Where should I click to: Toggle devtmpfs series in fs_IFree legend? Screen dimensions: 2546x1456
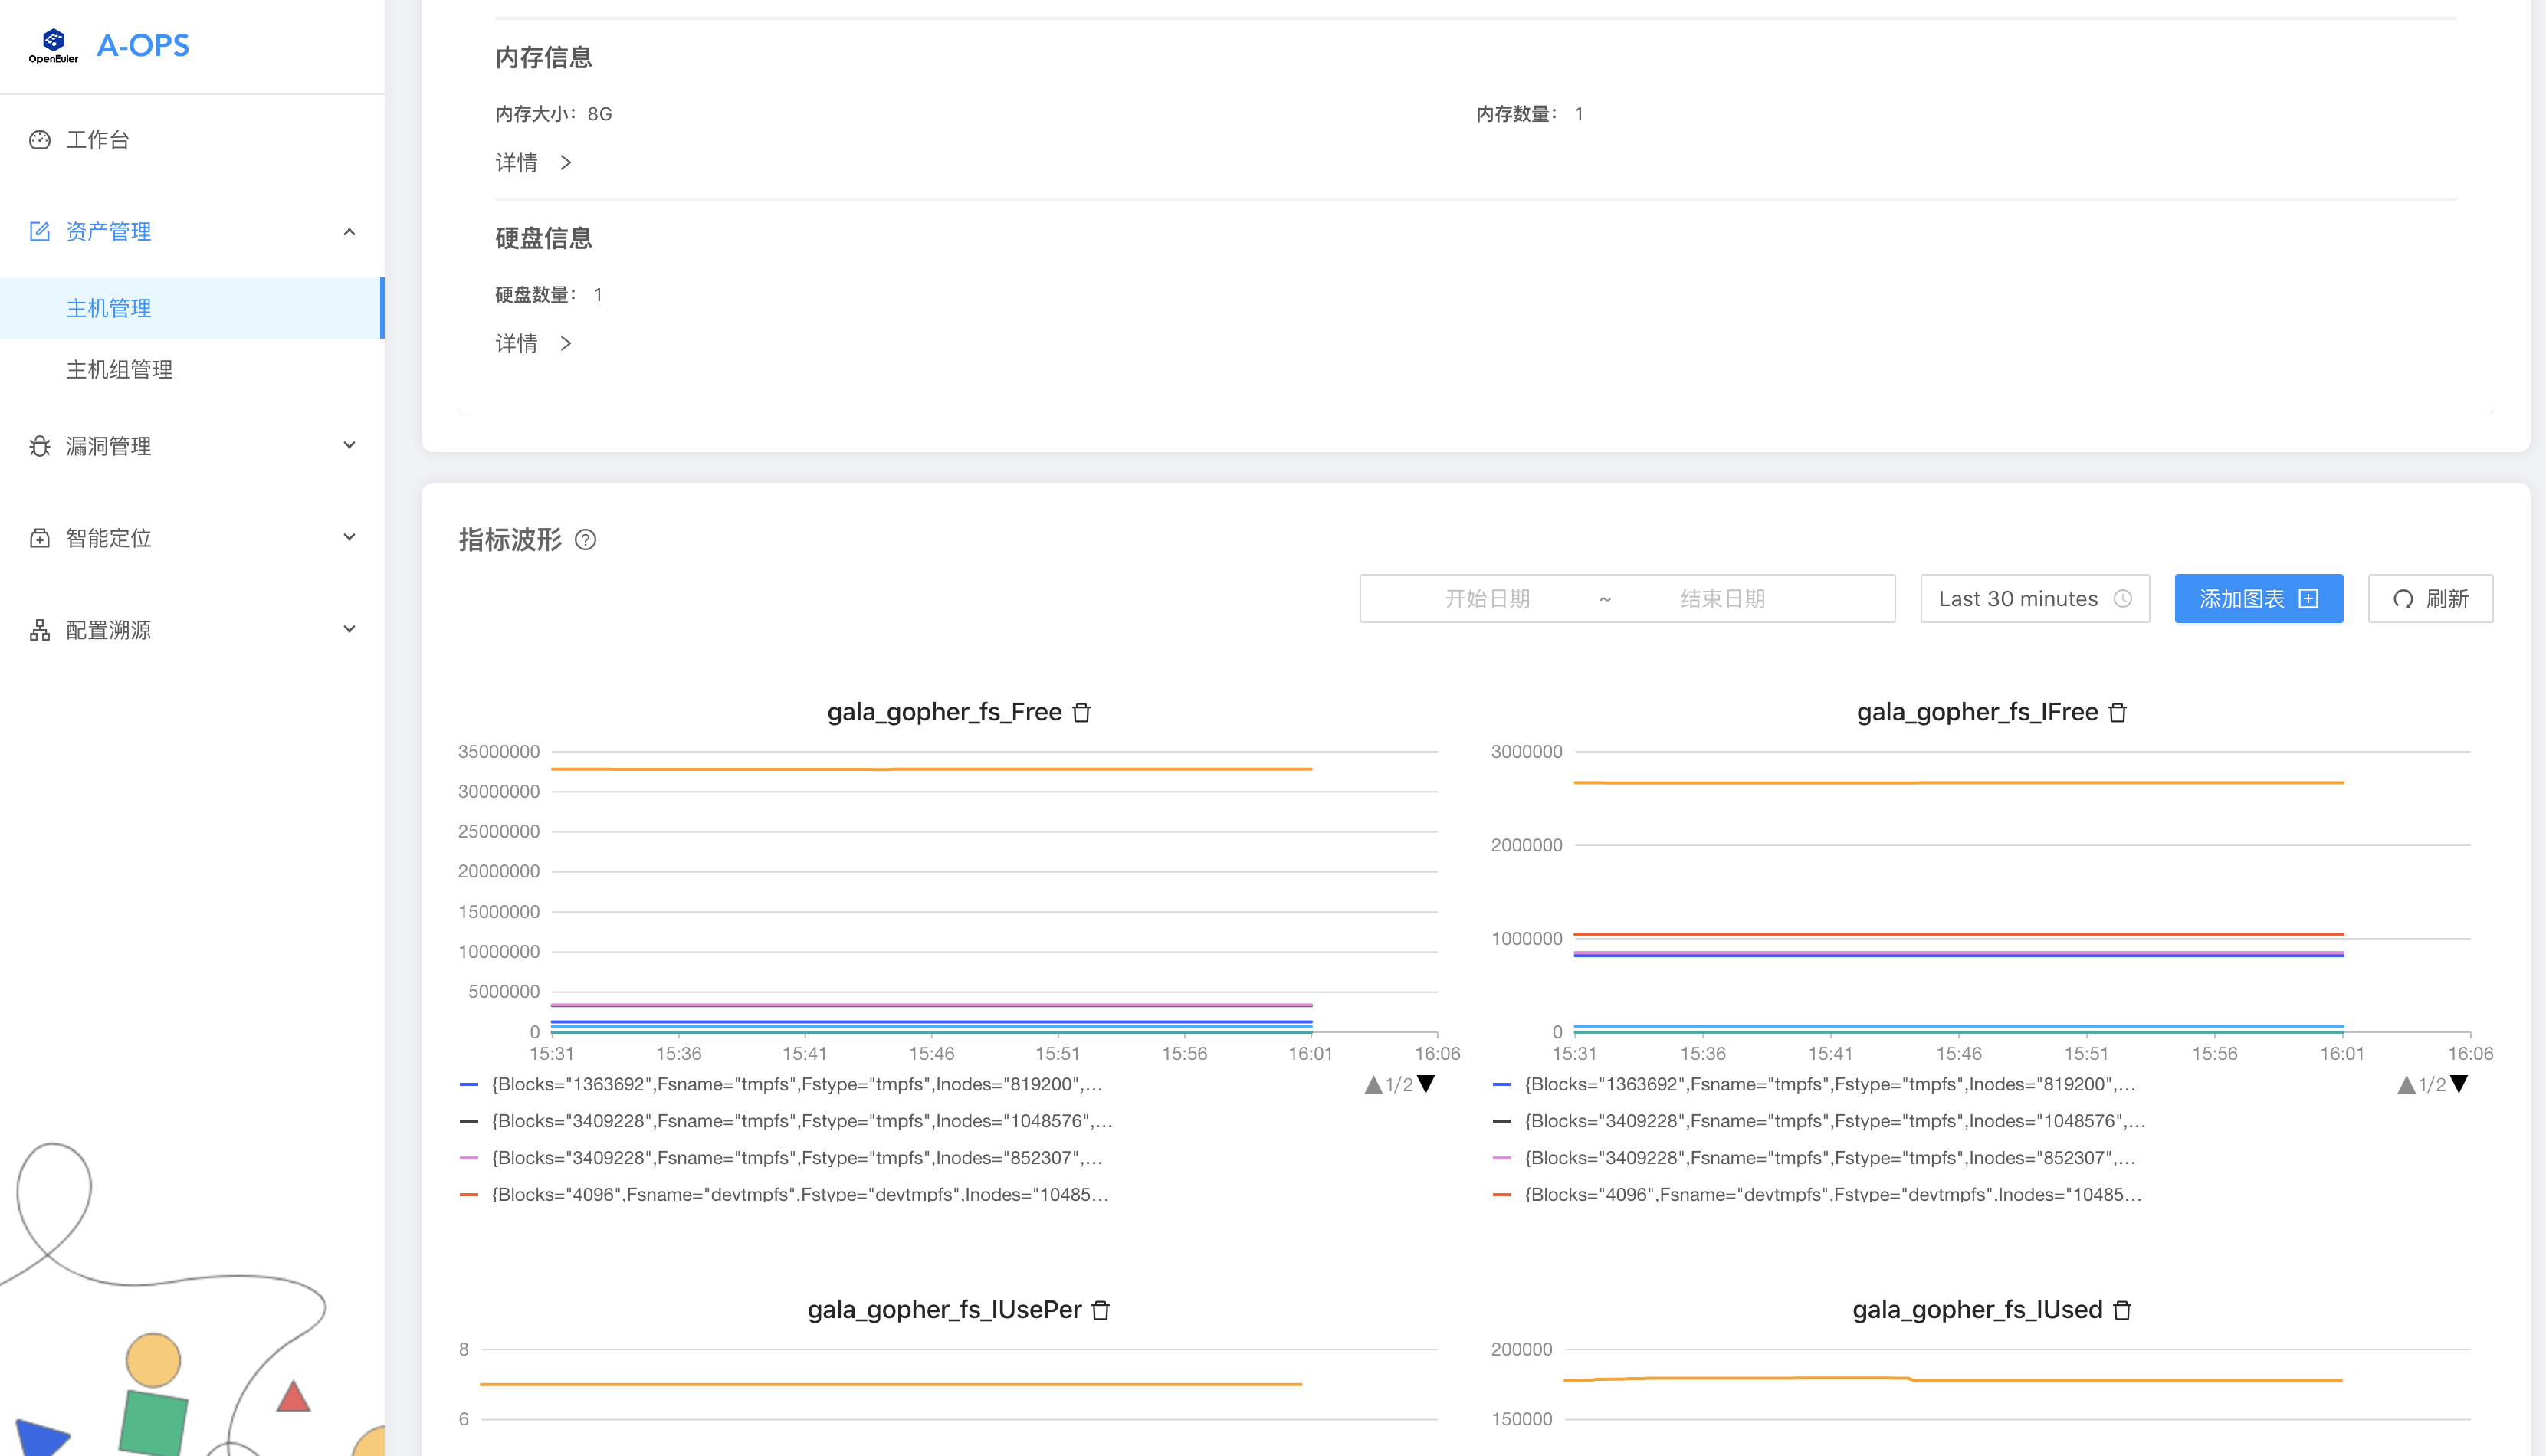pos(1832,1194)
